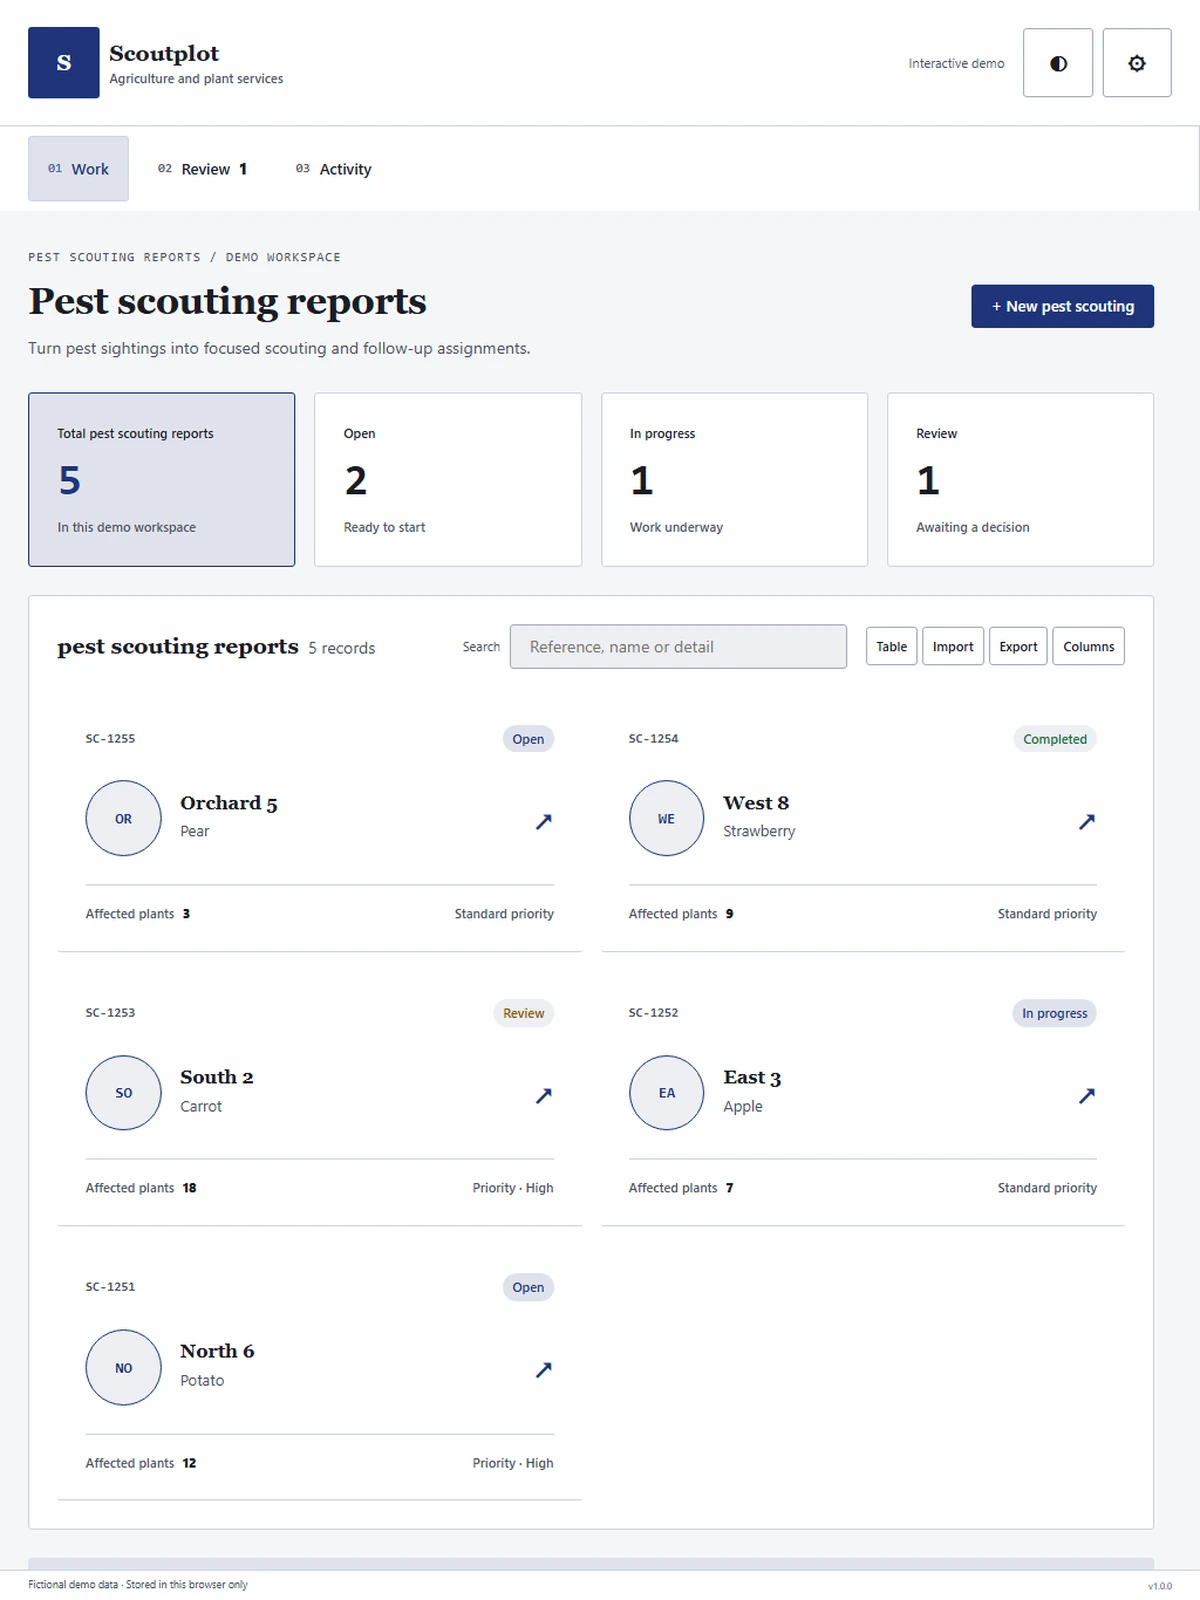The width and height of the screenshot is (1200, 1600).
Task: Click the Strawberry crop label
Action: [759, 831]
